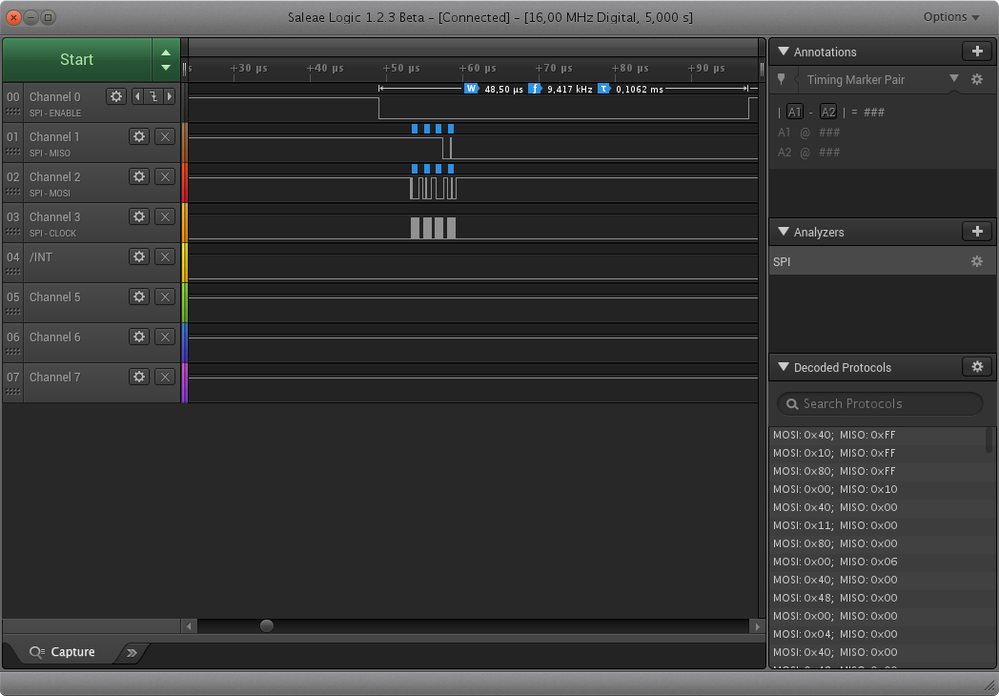This screenshot has width=999, height=696.
Task: Start the capture
Action: point(76,59)
